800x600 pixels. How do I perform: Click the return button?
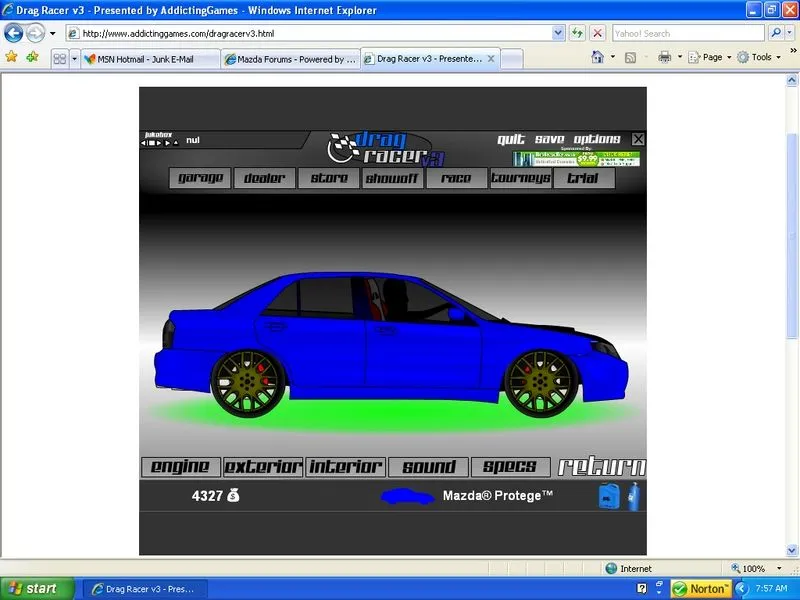click(601, 467)
